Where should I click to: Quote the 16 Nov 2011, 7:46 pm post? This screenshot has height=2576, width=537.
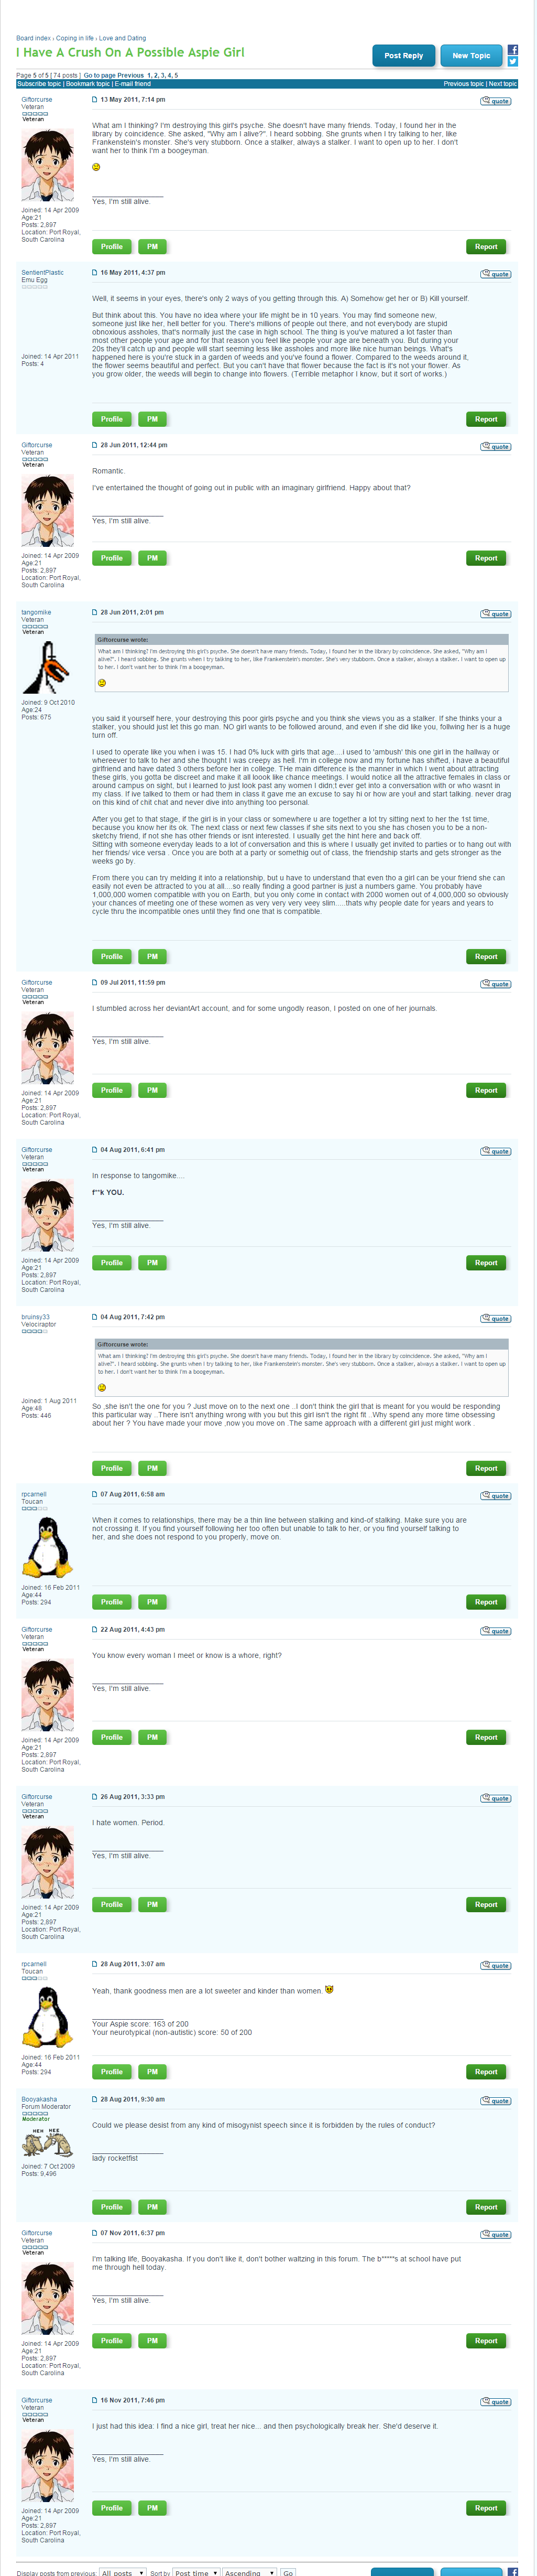(496, 2402)
